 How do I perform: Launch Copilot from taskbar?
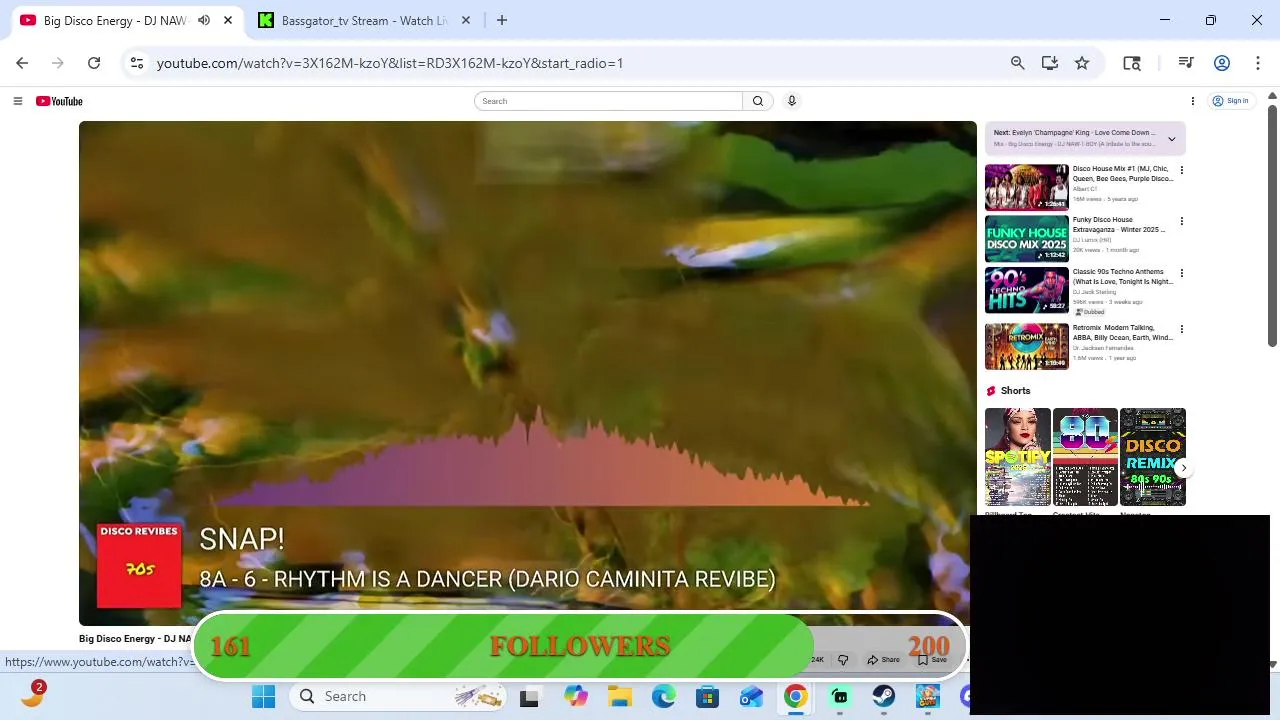(x=575, y=696)
